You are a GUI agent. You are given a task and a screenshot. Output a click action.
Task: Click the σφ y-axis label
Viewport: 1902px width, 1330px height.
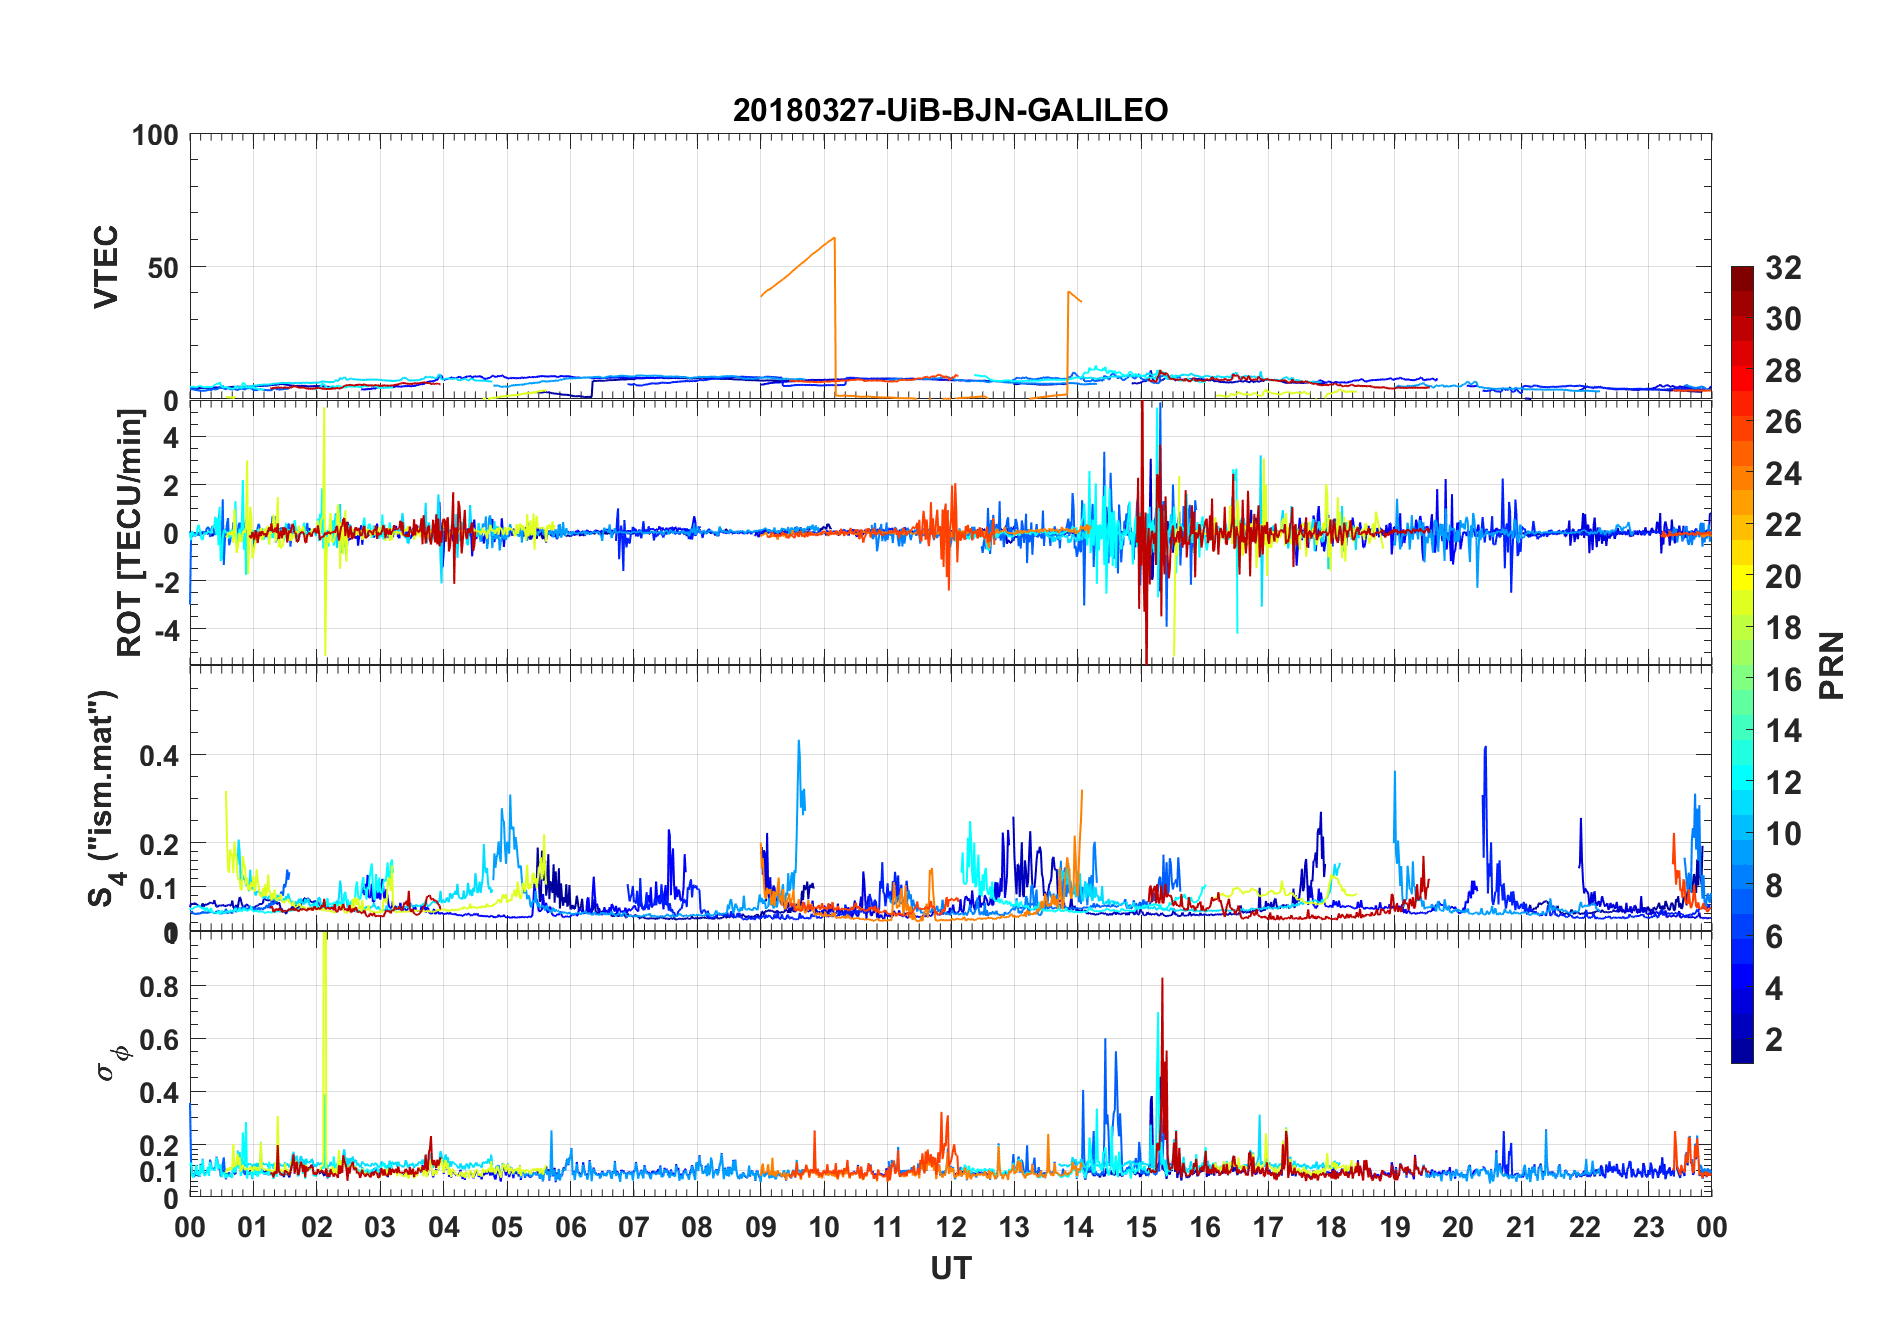(x=111, y=1063)
